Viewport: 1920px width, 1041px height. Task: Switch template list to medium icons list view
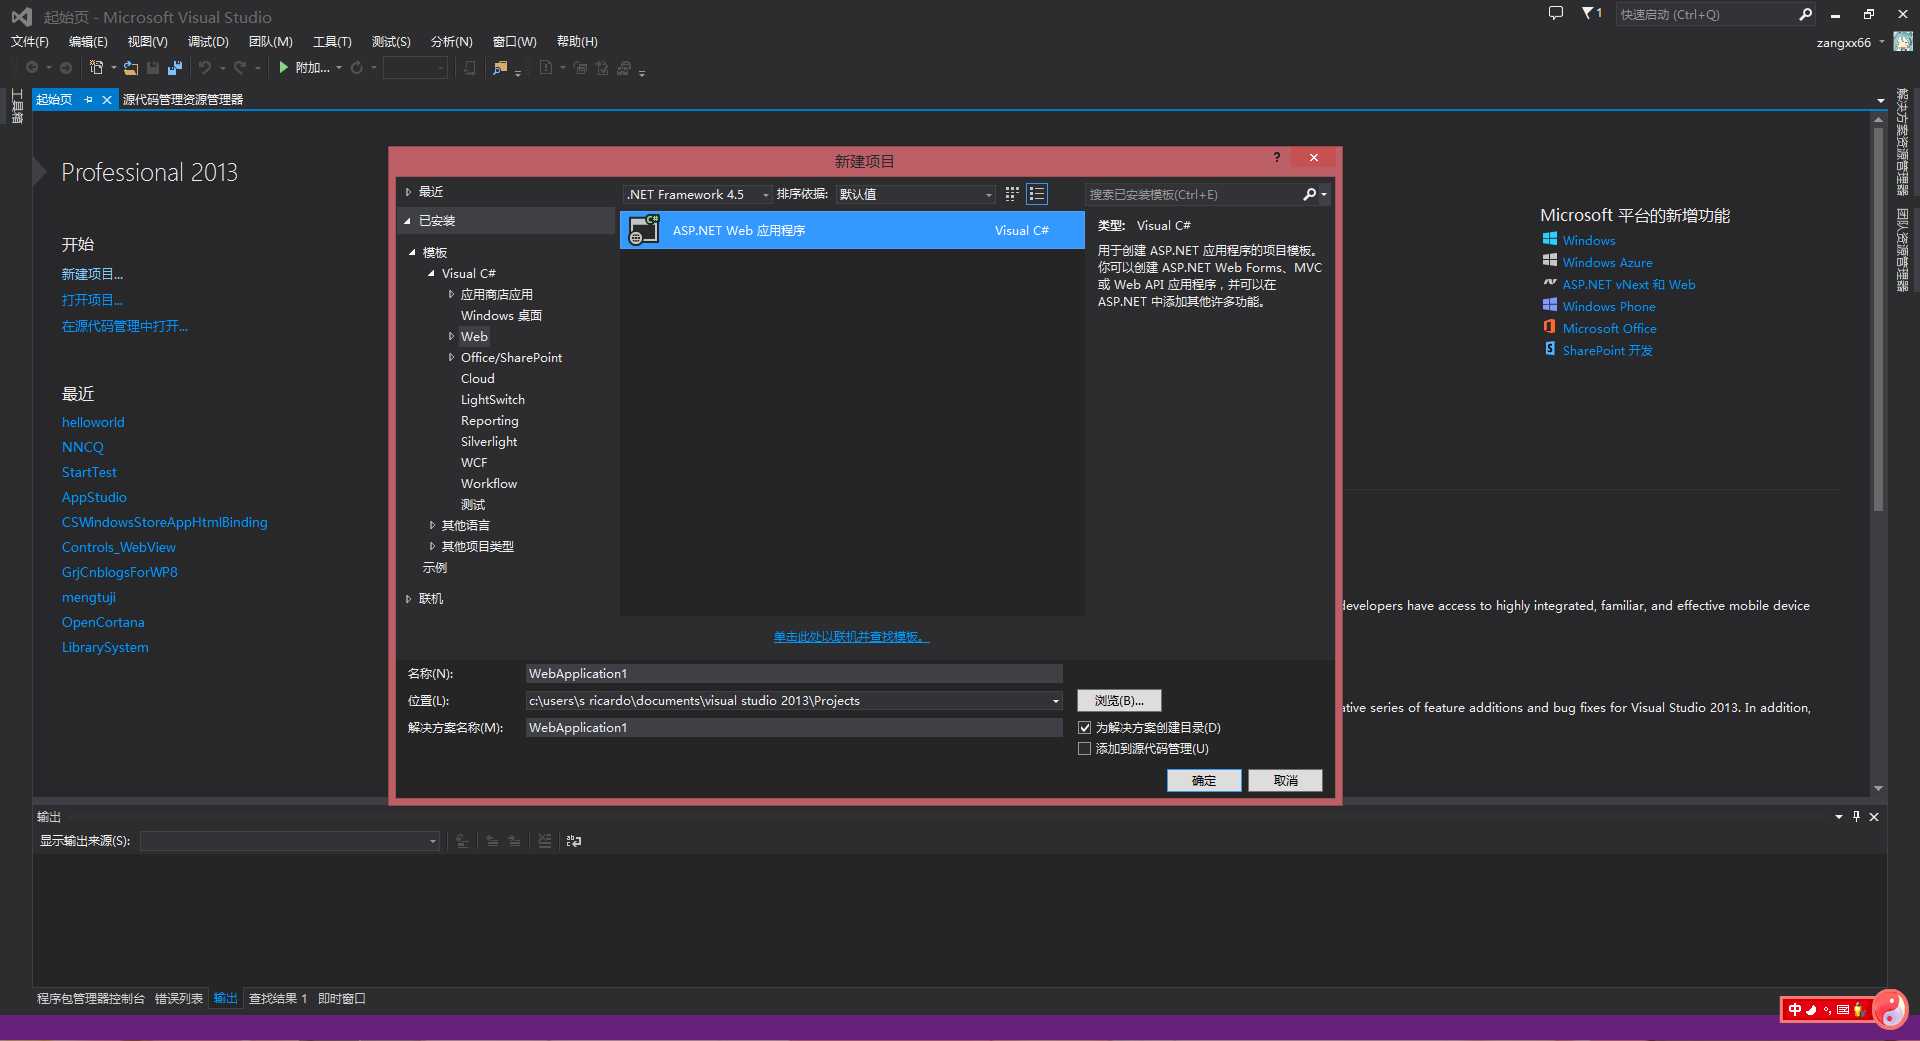coord(1037,194)
